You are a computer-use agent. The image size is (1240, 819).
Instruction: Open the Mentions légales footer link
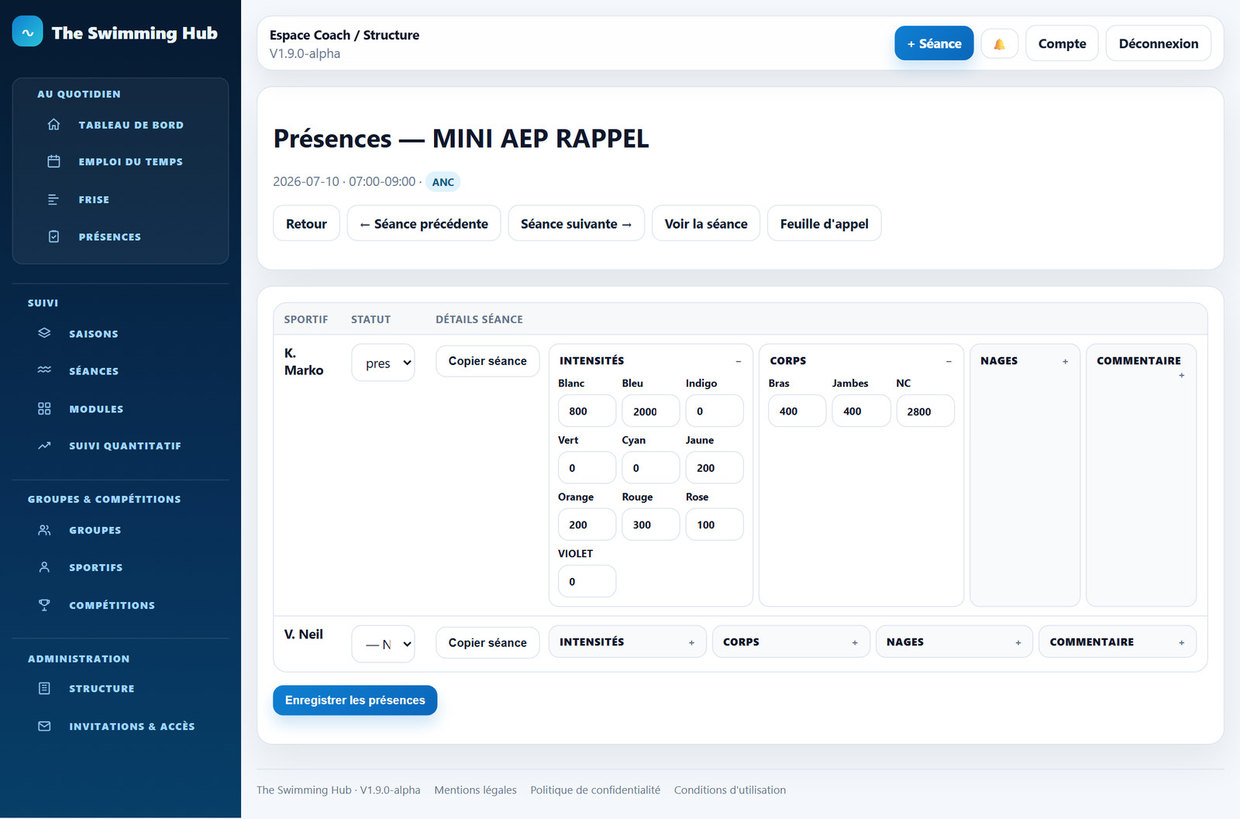click(475, 790)
